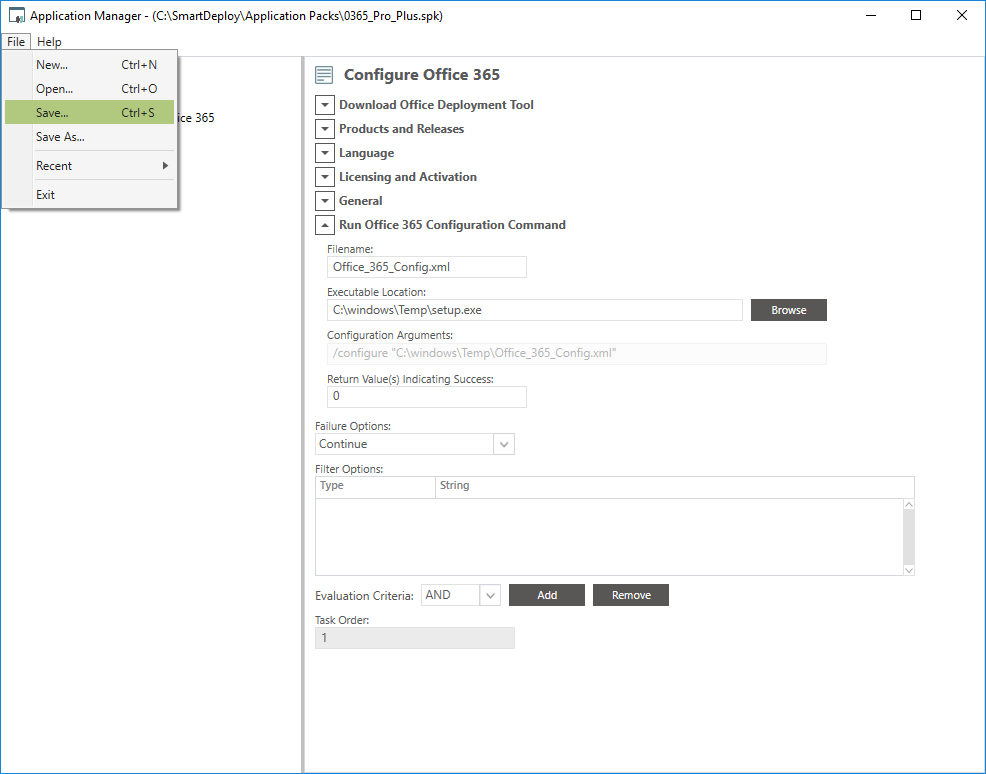The height and width of the screenshot is (774, 986).
Task: Click the Remove filter button
Action: coord(631,595)
